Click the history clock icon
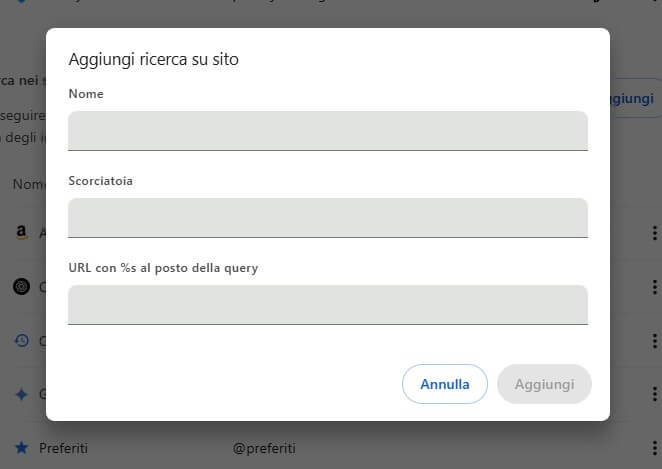Image resolution: width=662 pixels, height=469 pixels. [x=21, y=341]
